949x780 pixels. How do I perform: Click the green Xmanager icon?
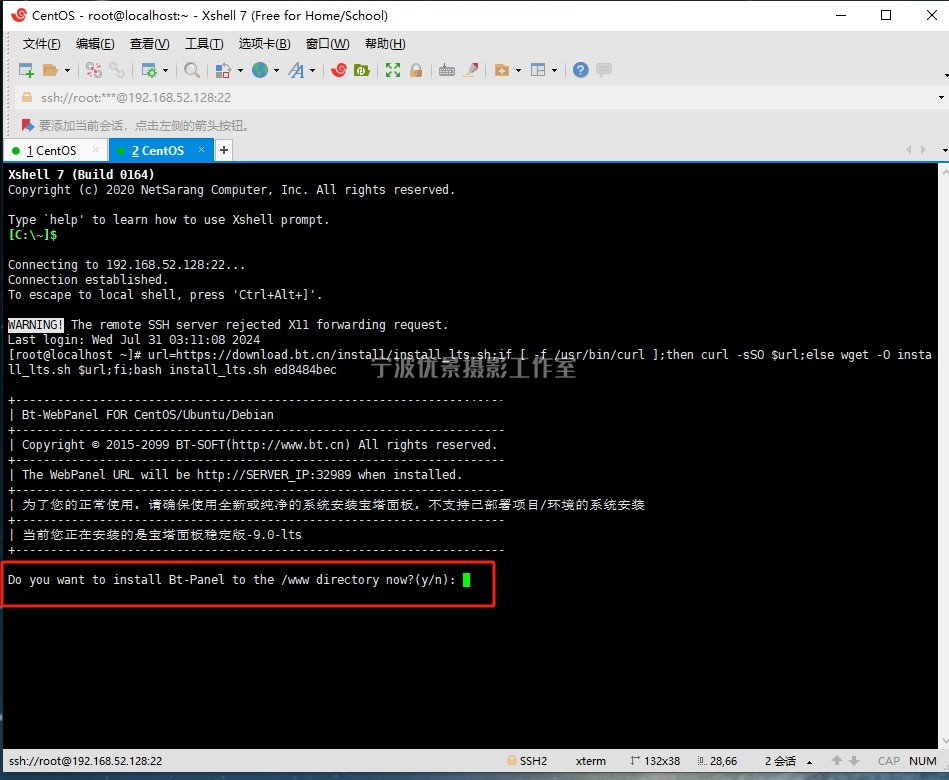(362, 70)
